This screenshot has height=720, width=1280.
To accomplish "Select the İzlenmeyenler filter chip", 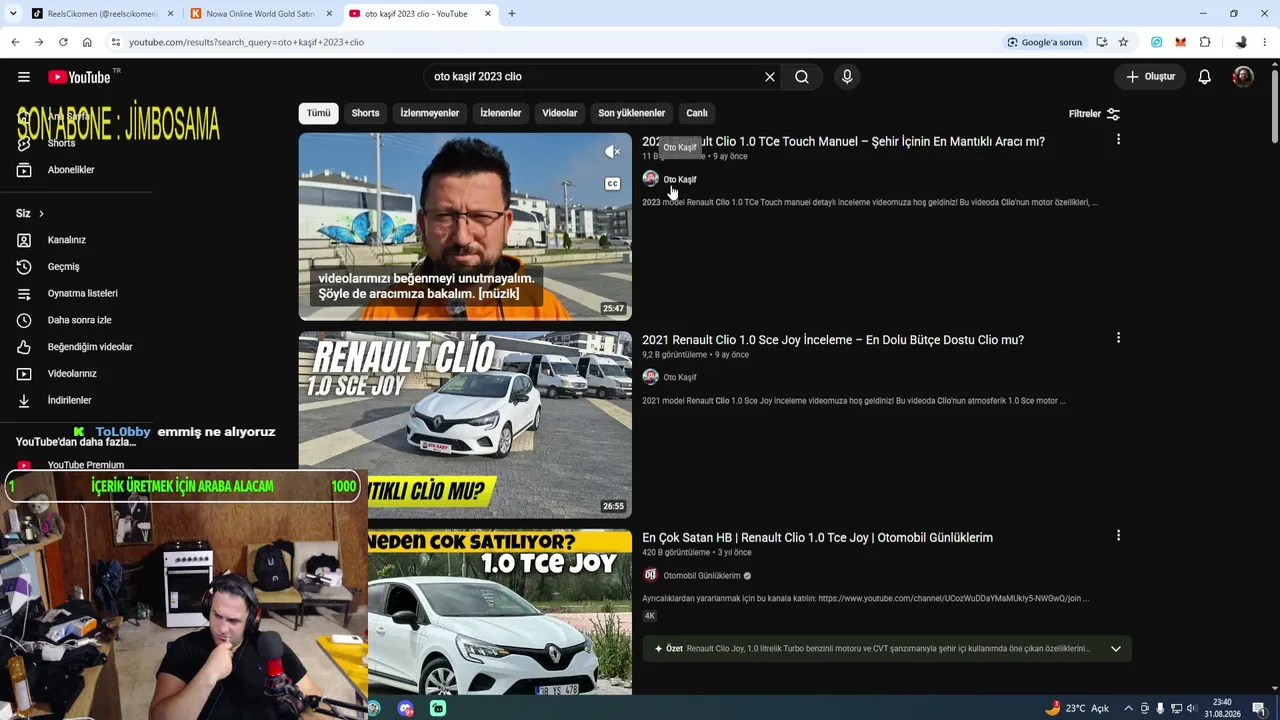I will [430, 113].
